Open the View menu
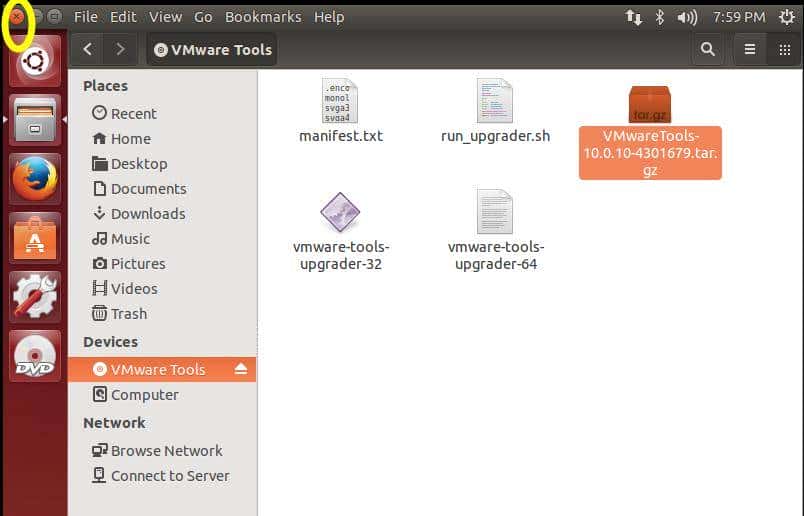 pyautogui.click(x=166, y=17)
